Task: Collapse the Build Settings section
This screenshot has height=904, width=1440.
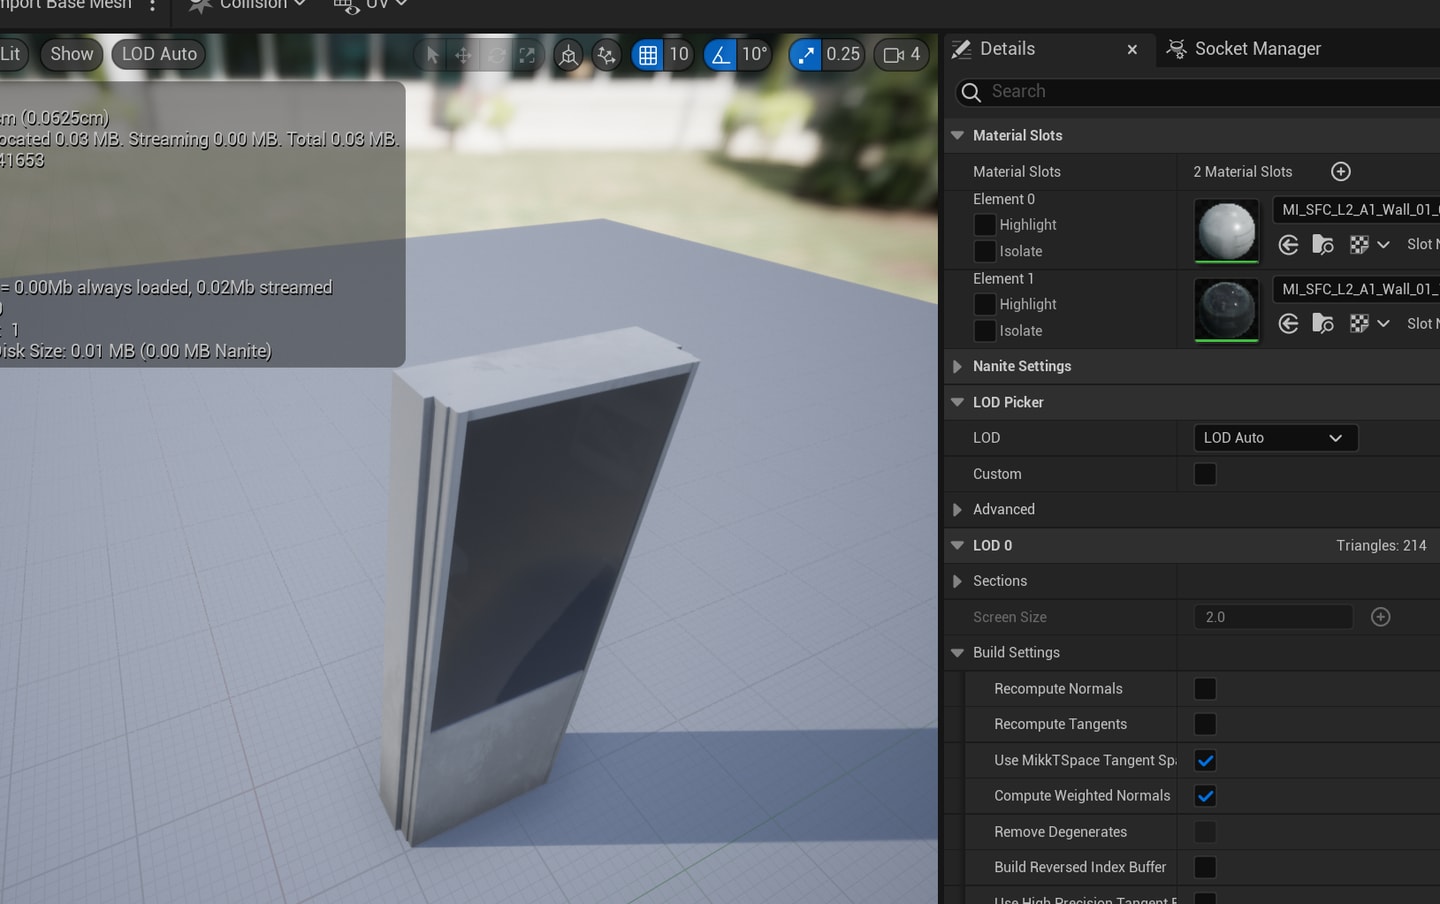Action: pyautogui.click(x=957, y=653)
